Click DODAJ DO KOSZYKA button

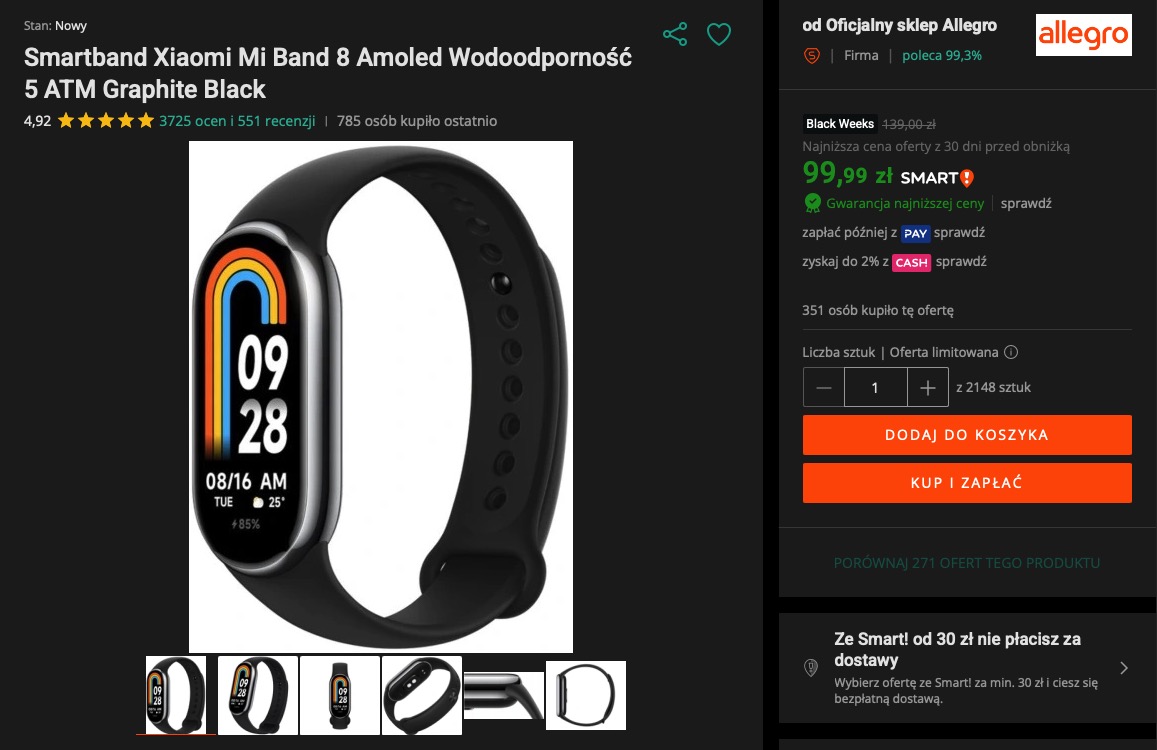[967, 435]
